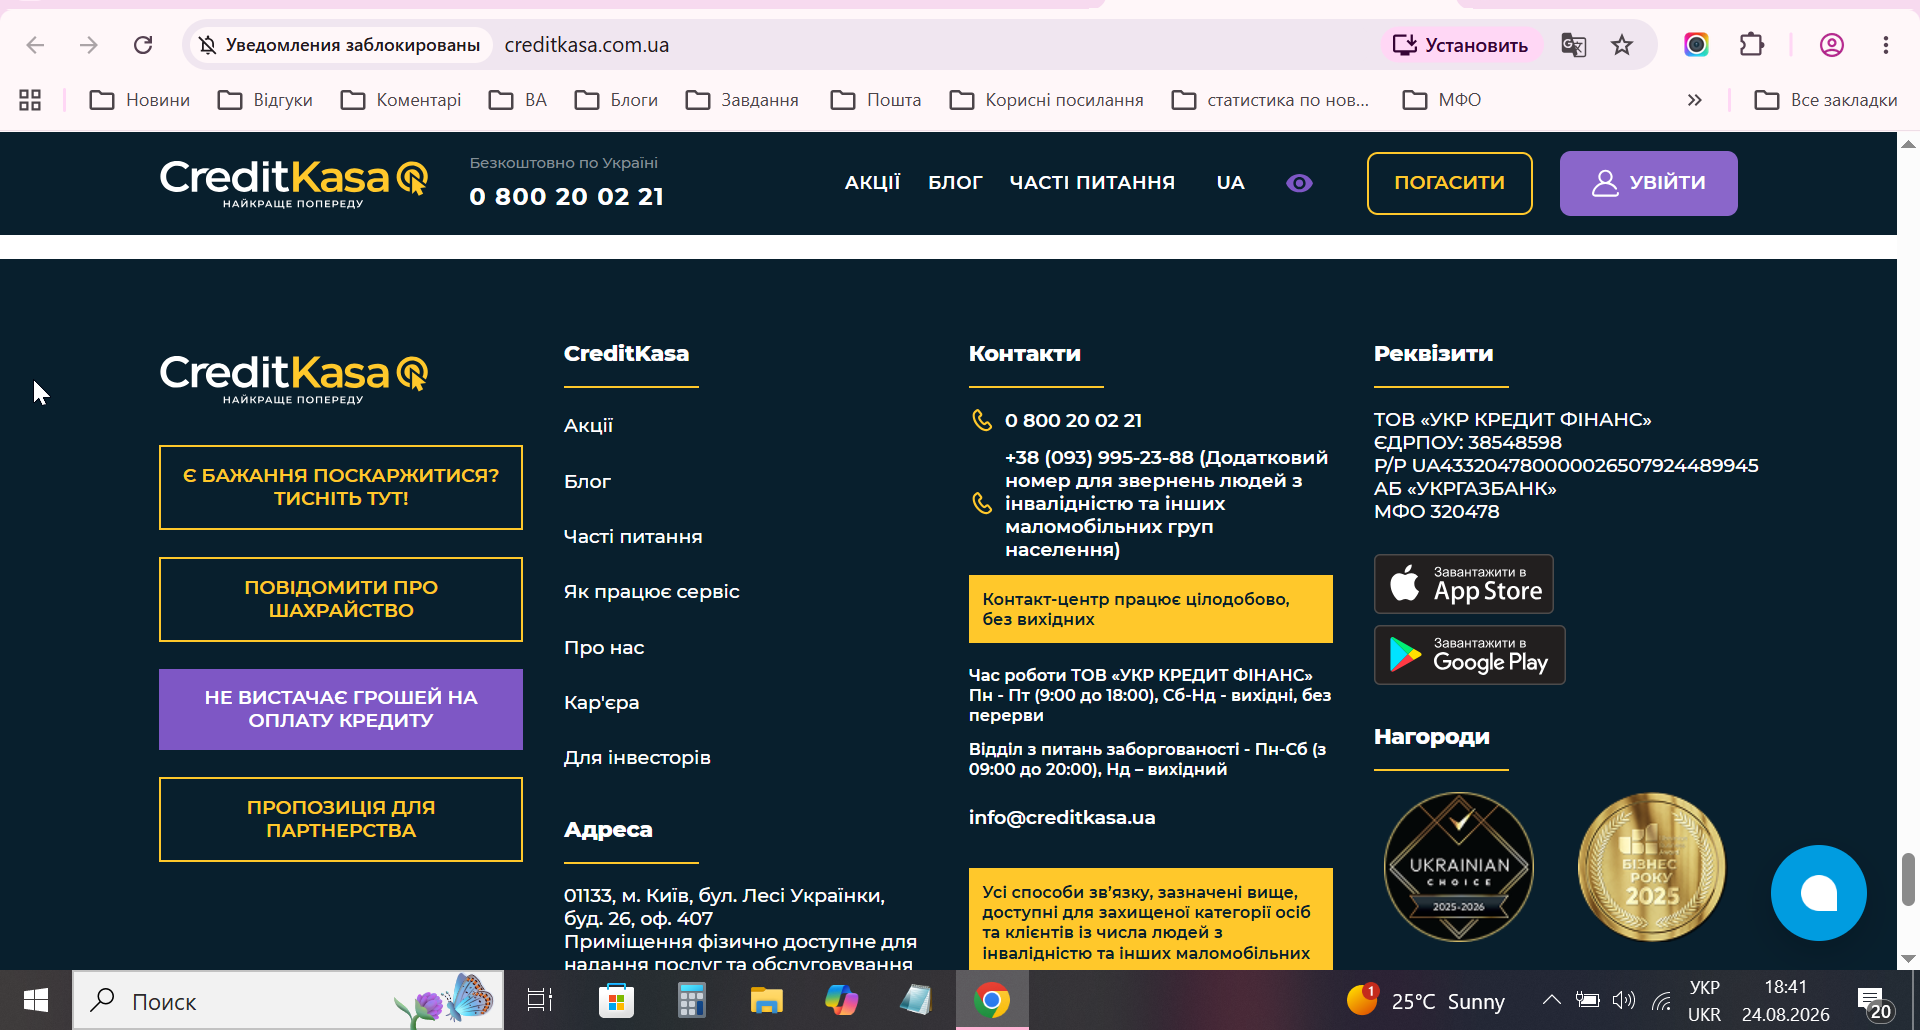Open Task View on the taskbar
Image resolution: width=1920 pixels, height=1030 pixels.
[540, 1000]
